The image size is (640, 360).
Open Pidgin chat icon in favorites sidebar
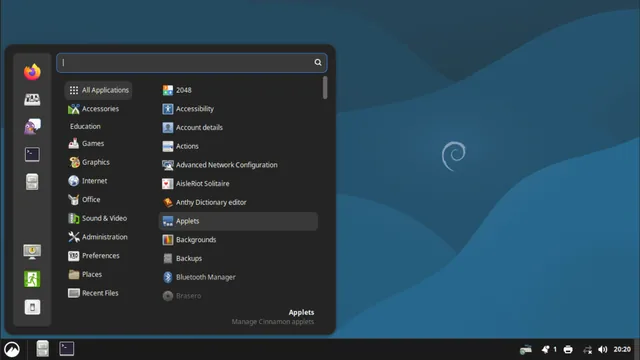[x=32, y=127]
